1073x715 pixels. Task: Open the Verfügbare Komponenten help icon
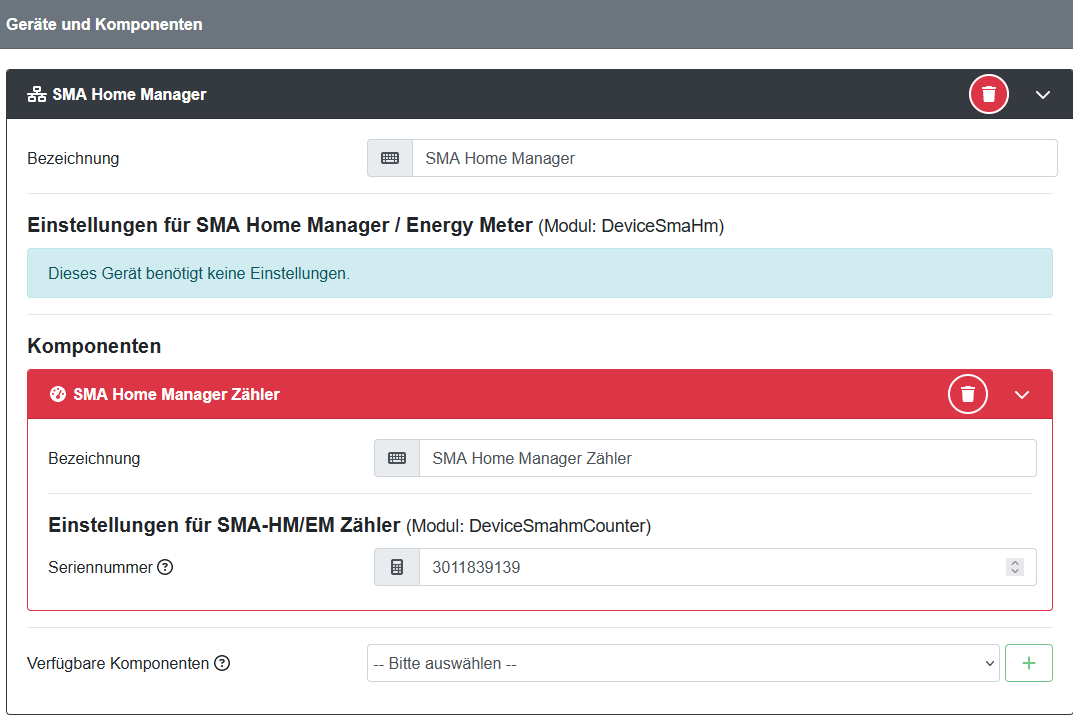pos(222,663)
